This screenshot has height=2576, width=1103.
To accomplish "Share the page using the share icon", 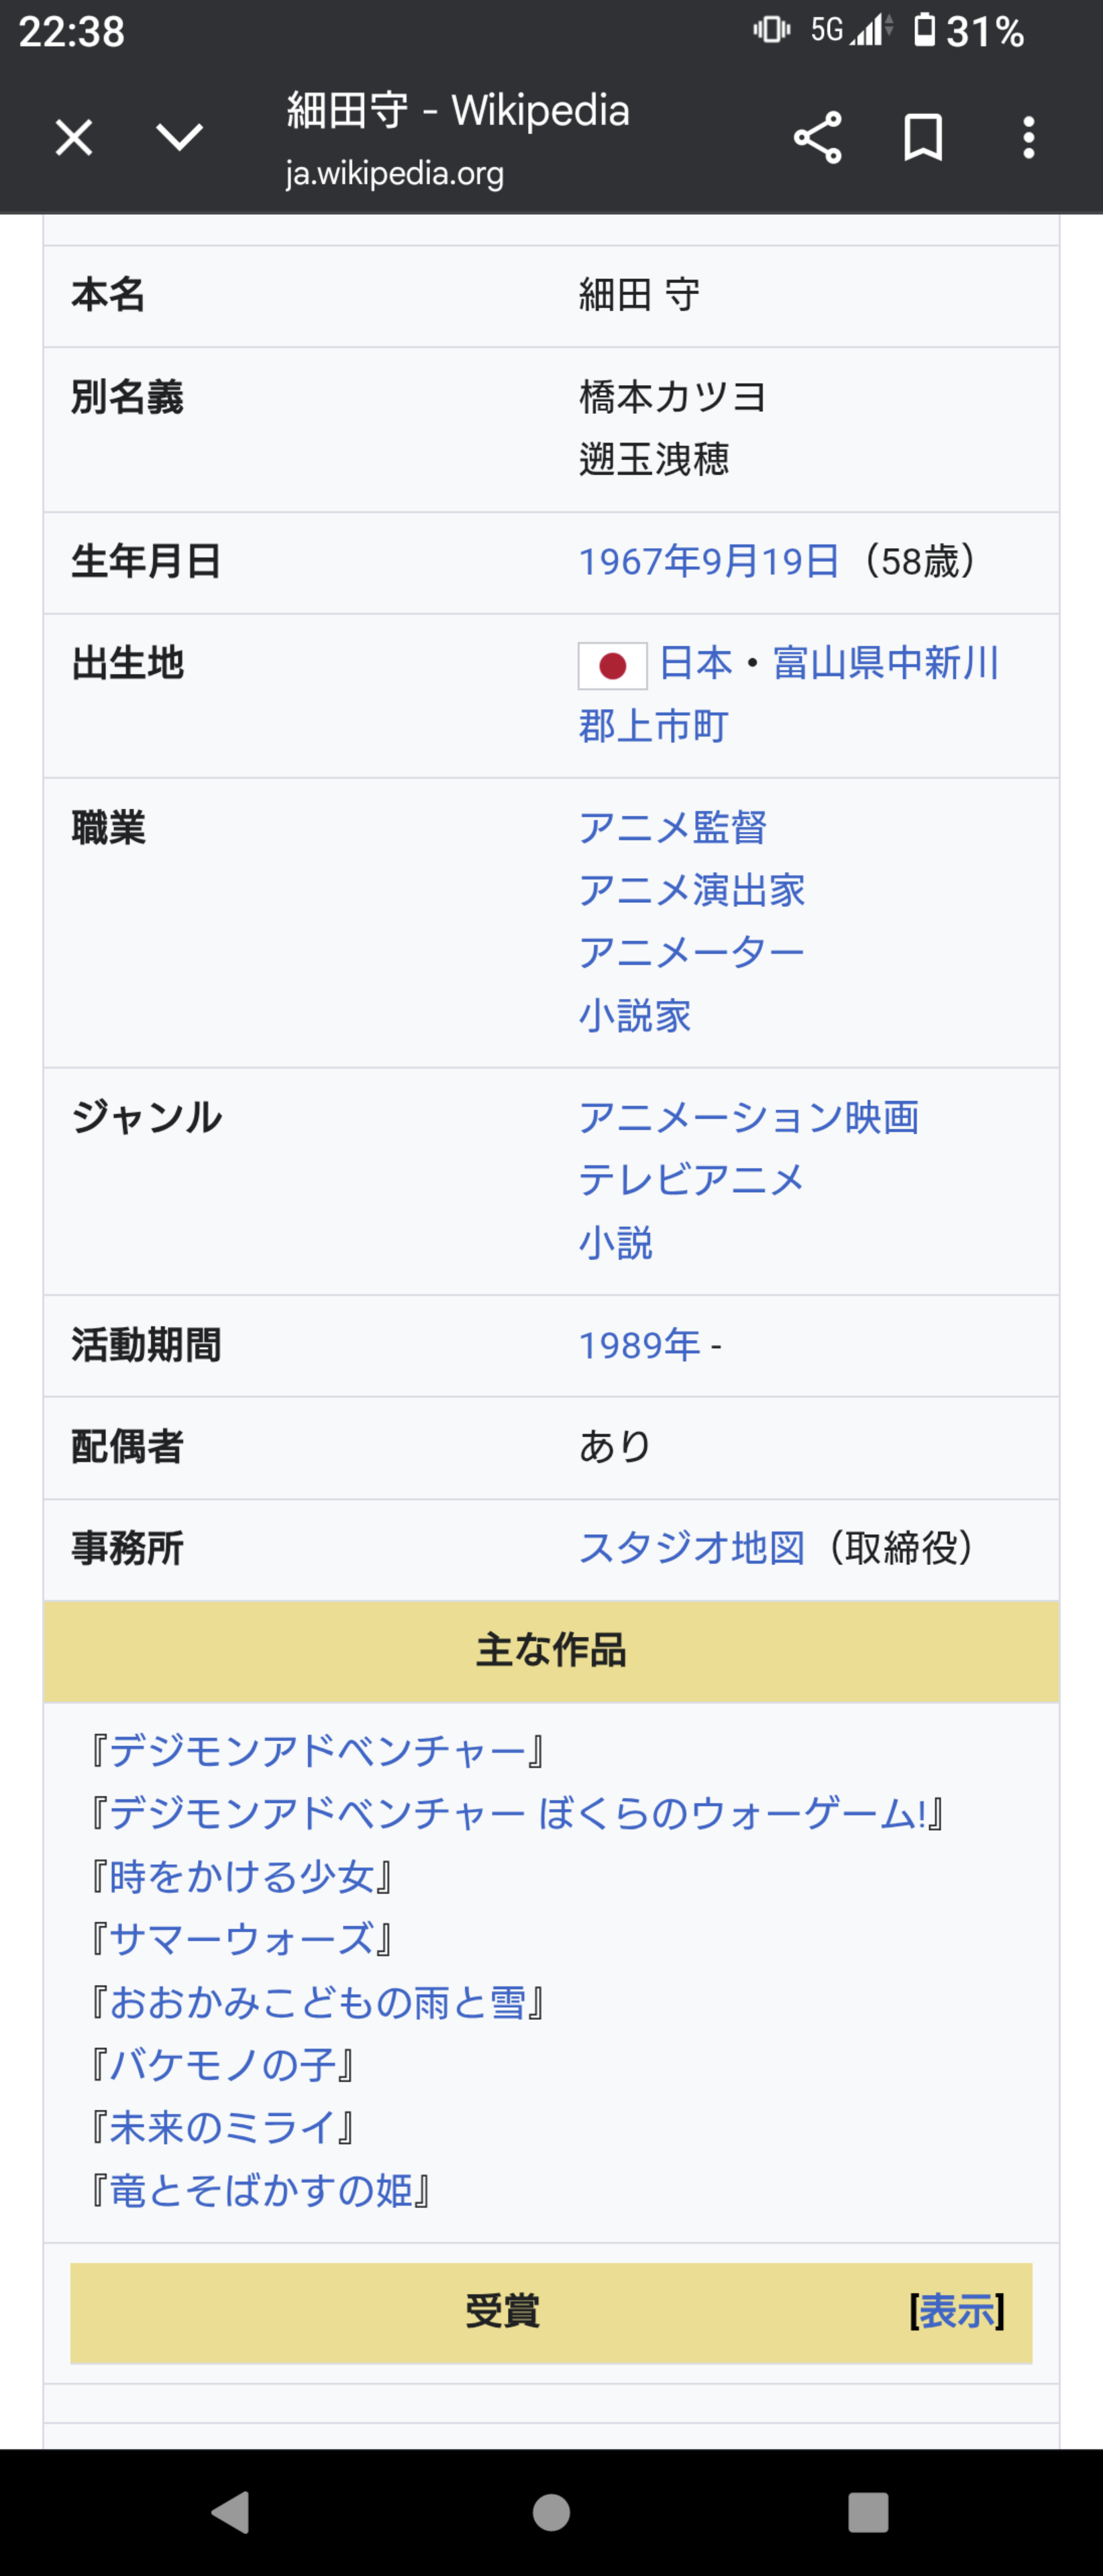I will click(817, 137).
